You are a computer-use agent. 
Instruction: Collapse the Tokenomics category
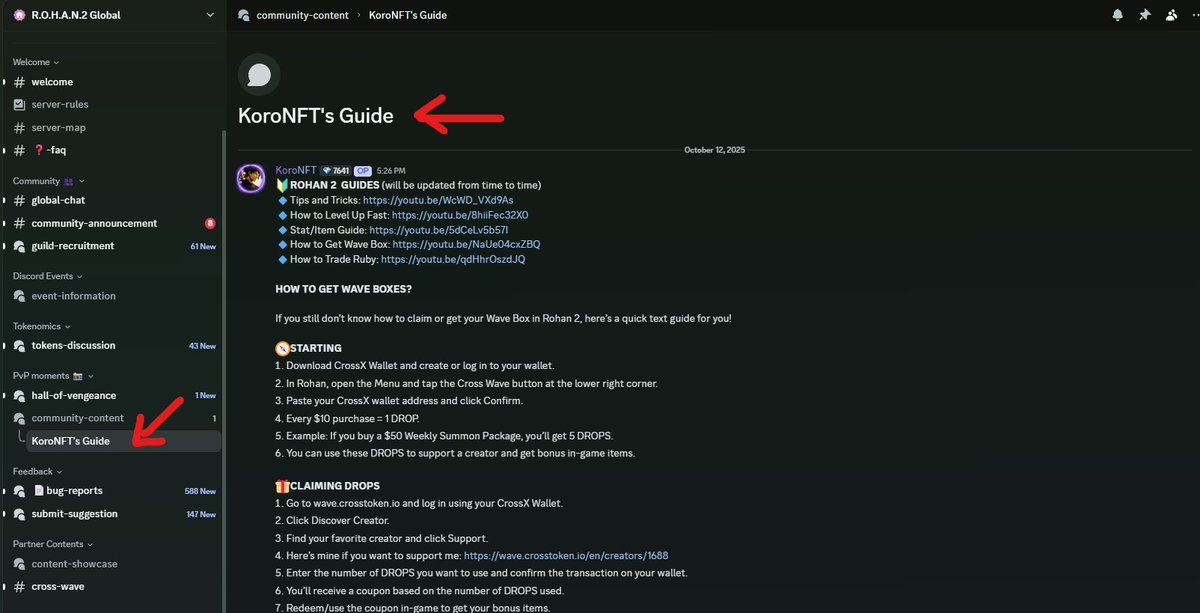pos(41,326)
